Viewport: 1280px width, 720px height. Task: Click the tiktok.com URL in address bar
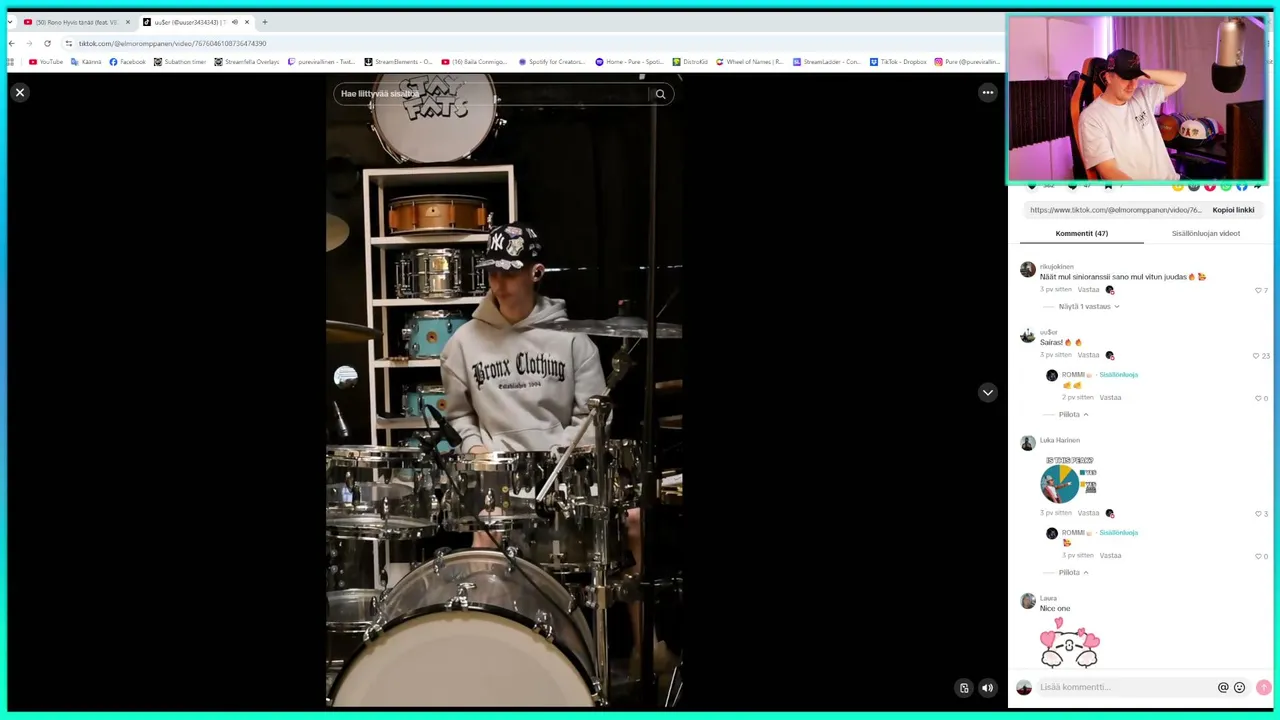point(172,43)
